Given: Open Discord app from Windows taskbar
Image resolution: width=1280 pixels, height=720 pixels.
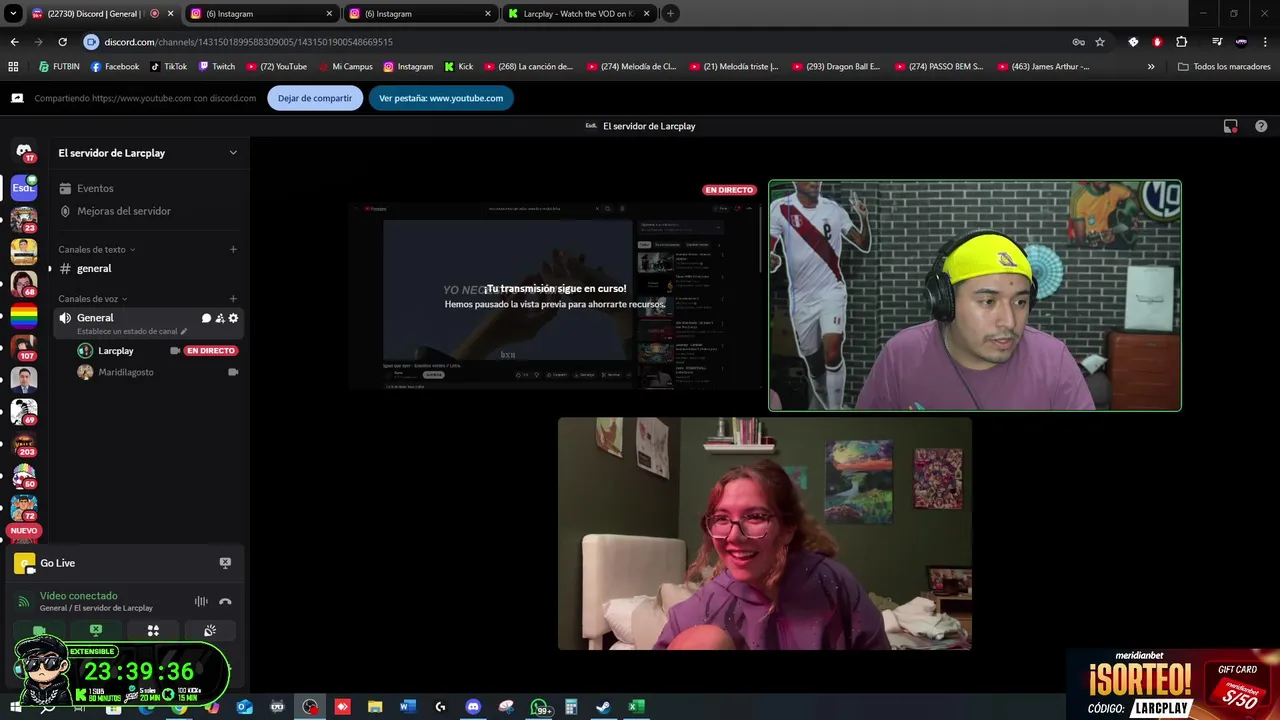Looking at the screenshot, I should [x=473, y=707].
